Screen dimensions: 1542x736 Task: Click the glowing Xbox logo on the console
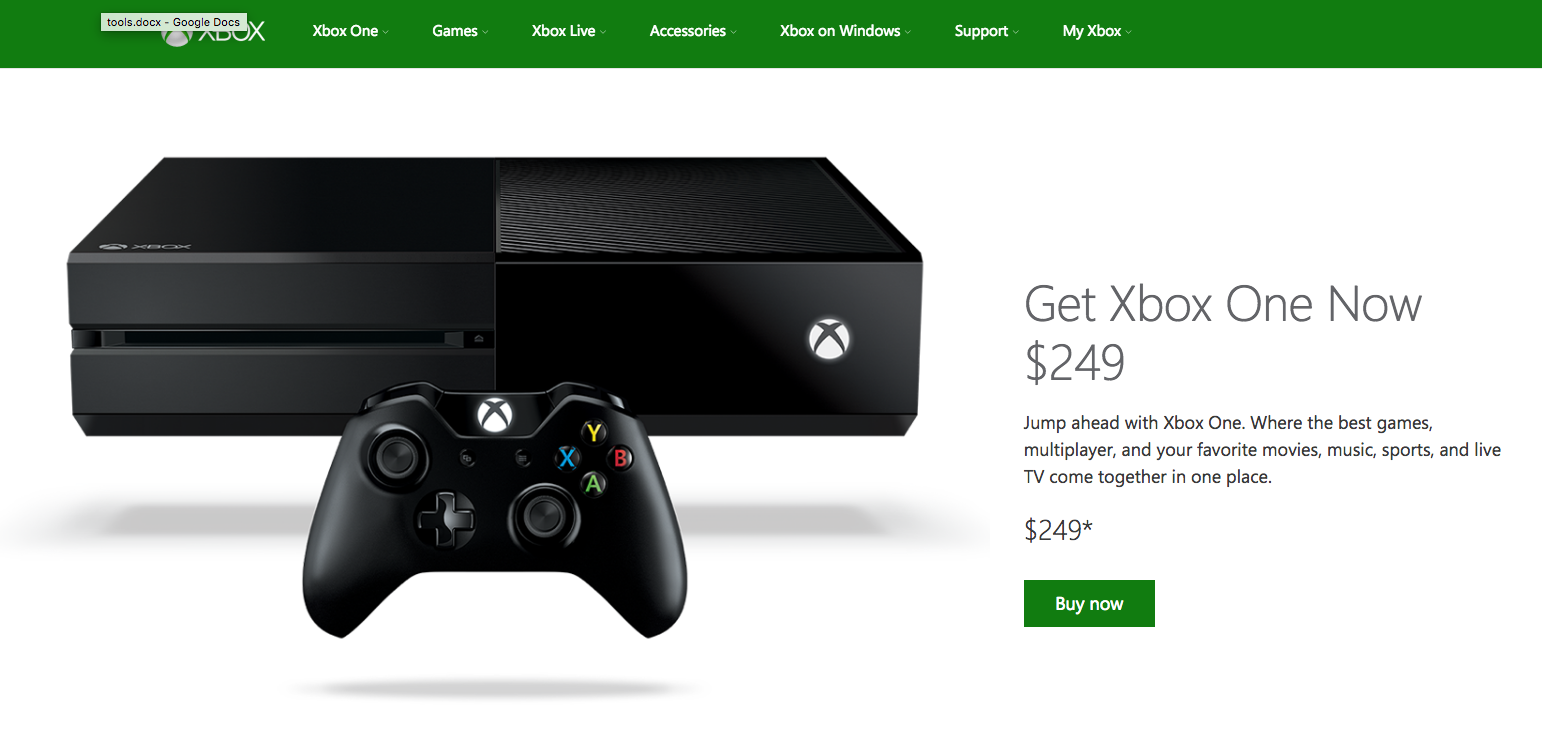point(829,338)
